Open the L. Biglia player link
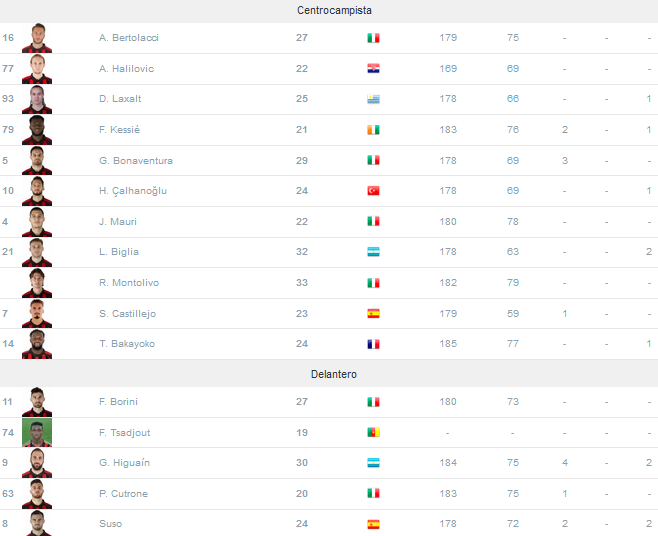This screenshot has width=658, height=536. (119, 252)
